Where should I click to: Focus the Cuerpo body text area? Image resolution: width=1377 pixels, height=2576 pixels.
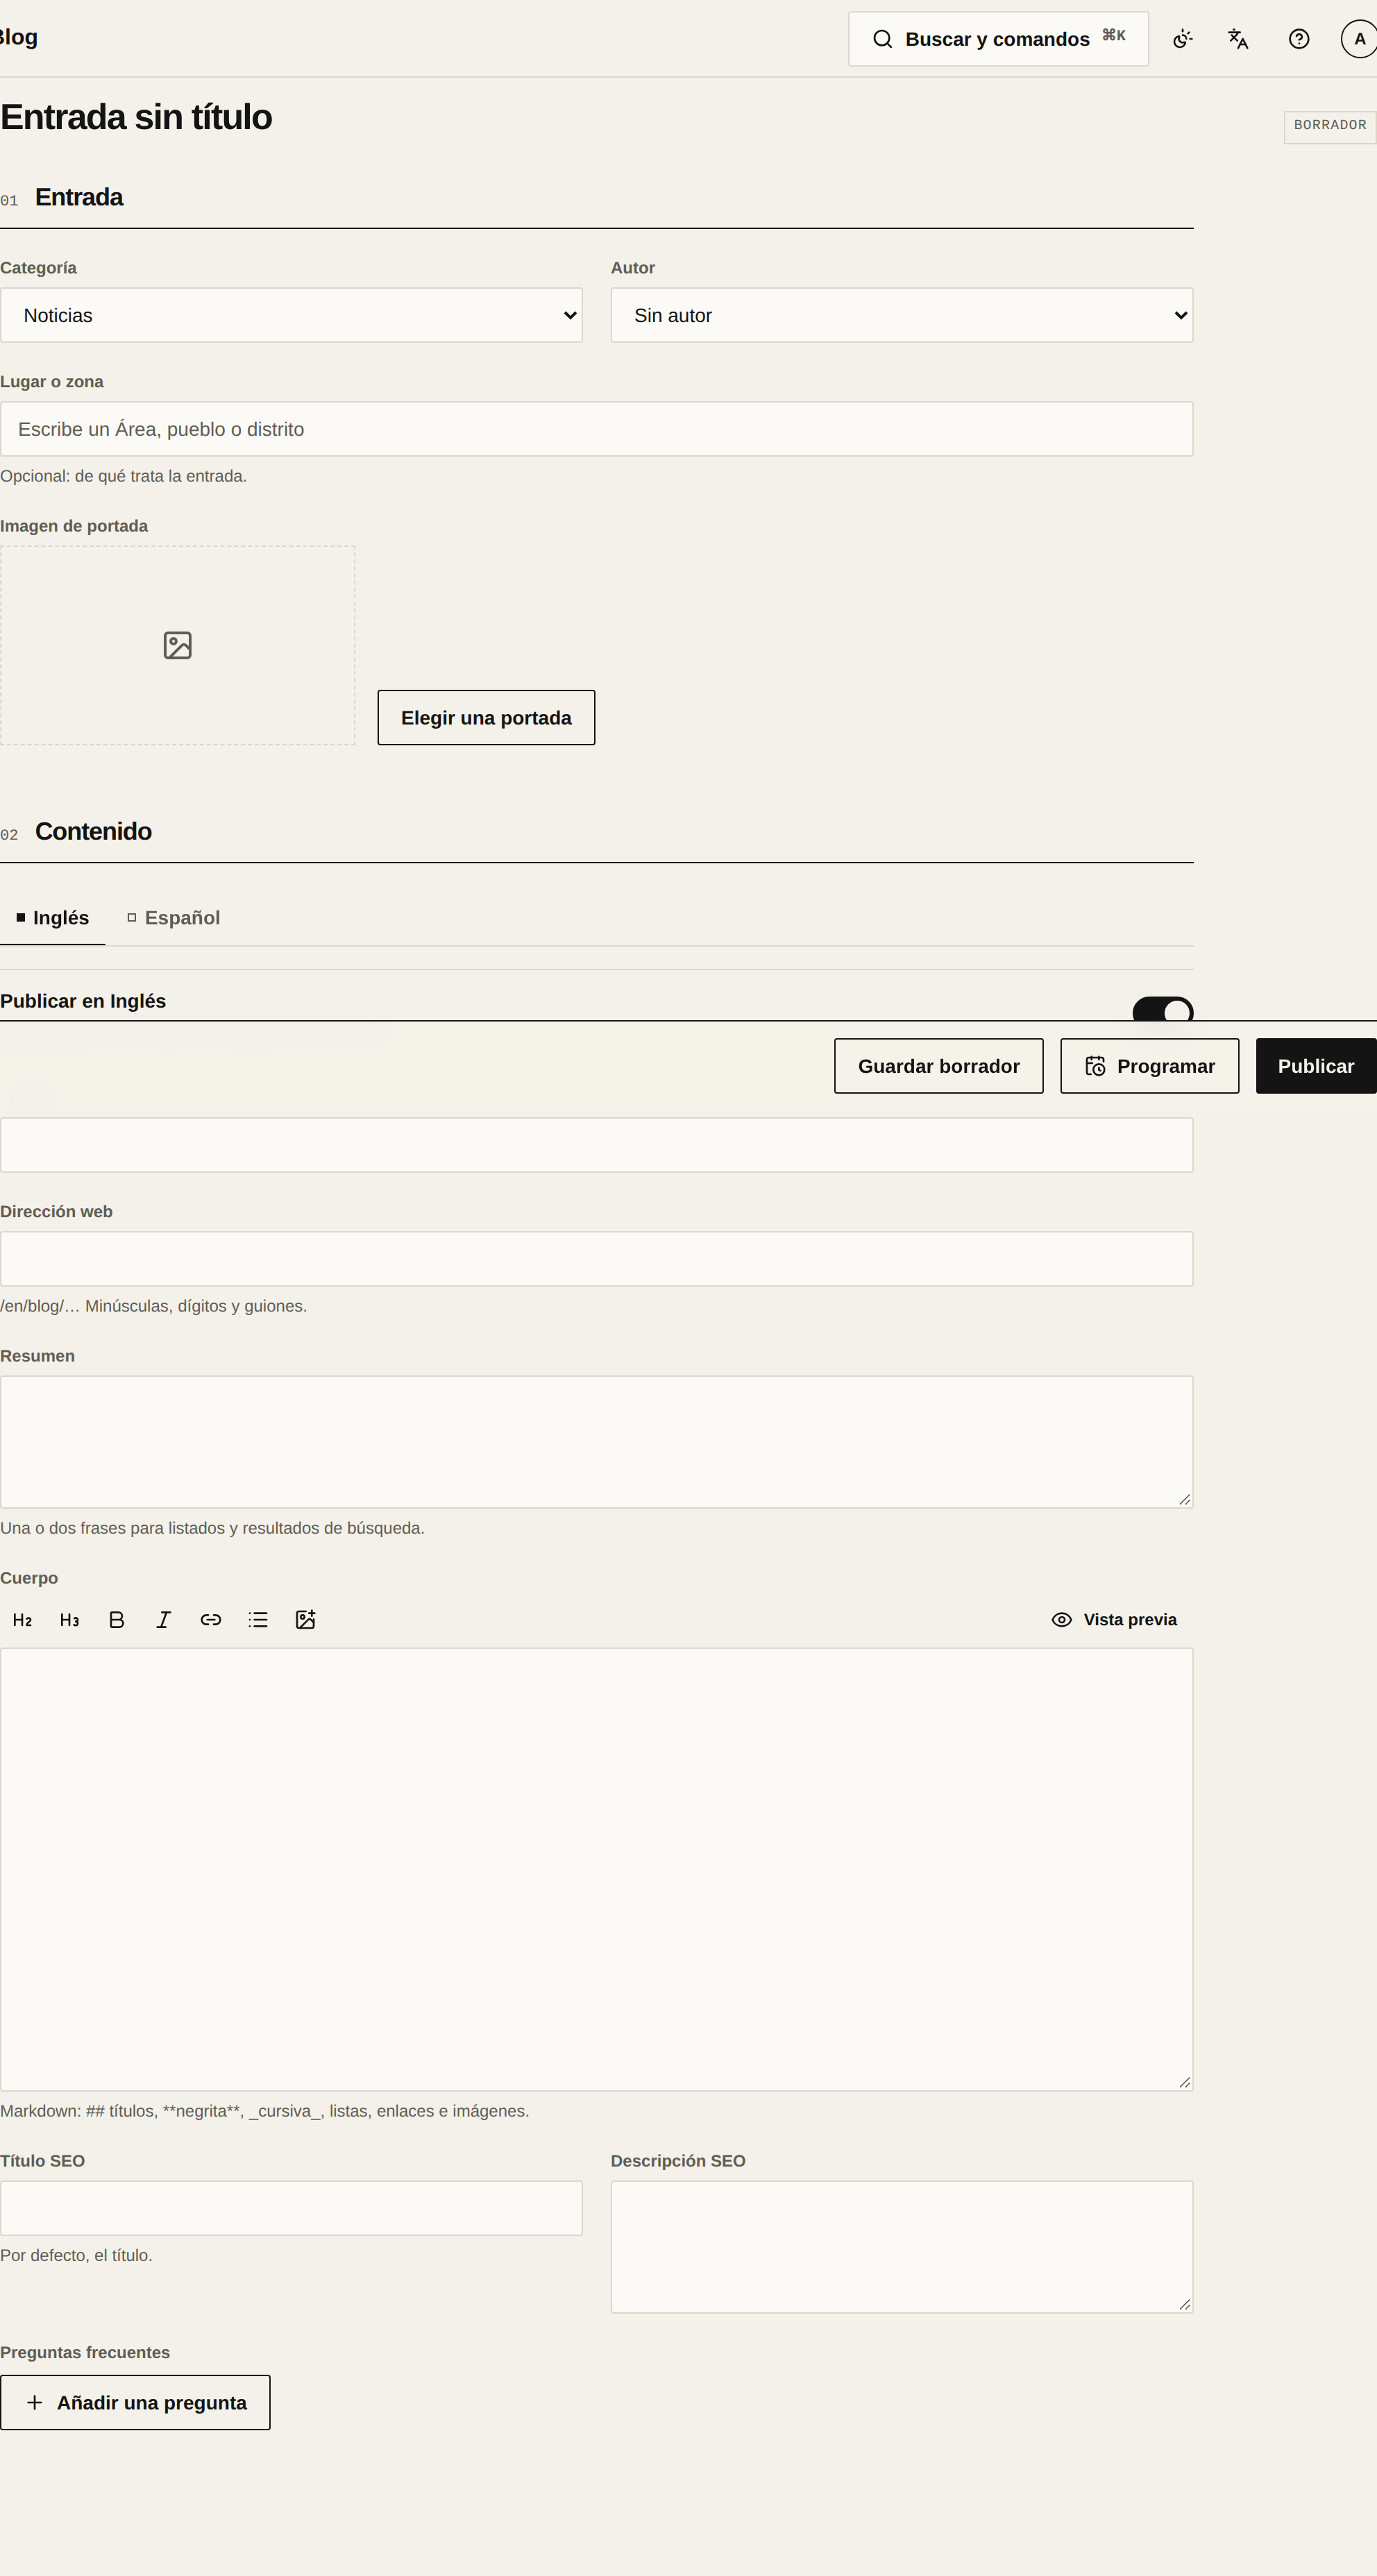[x=597, y=1870]
